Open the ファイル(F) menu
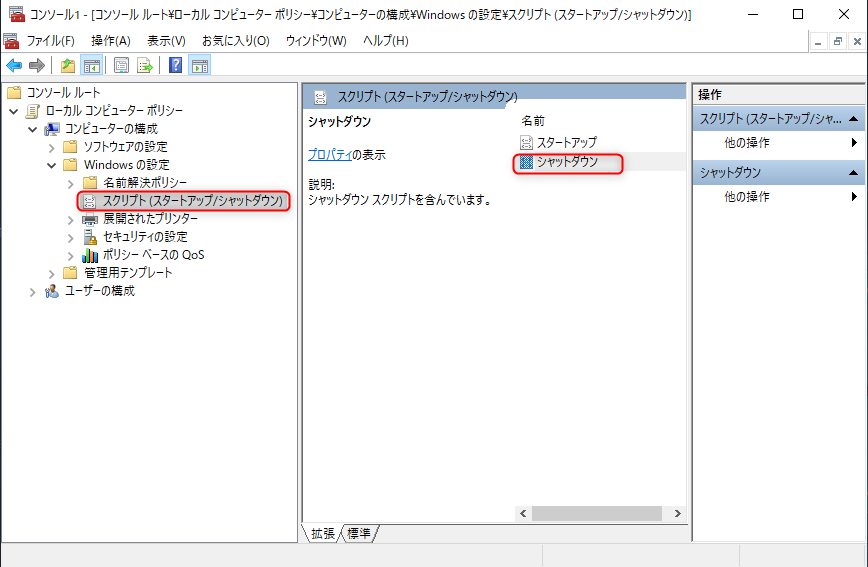 [50, 40]
